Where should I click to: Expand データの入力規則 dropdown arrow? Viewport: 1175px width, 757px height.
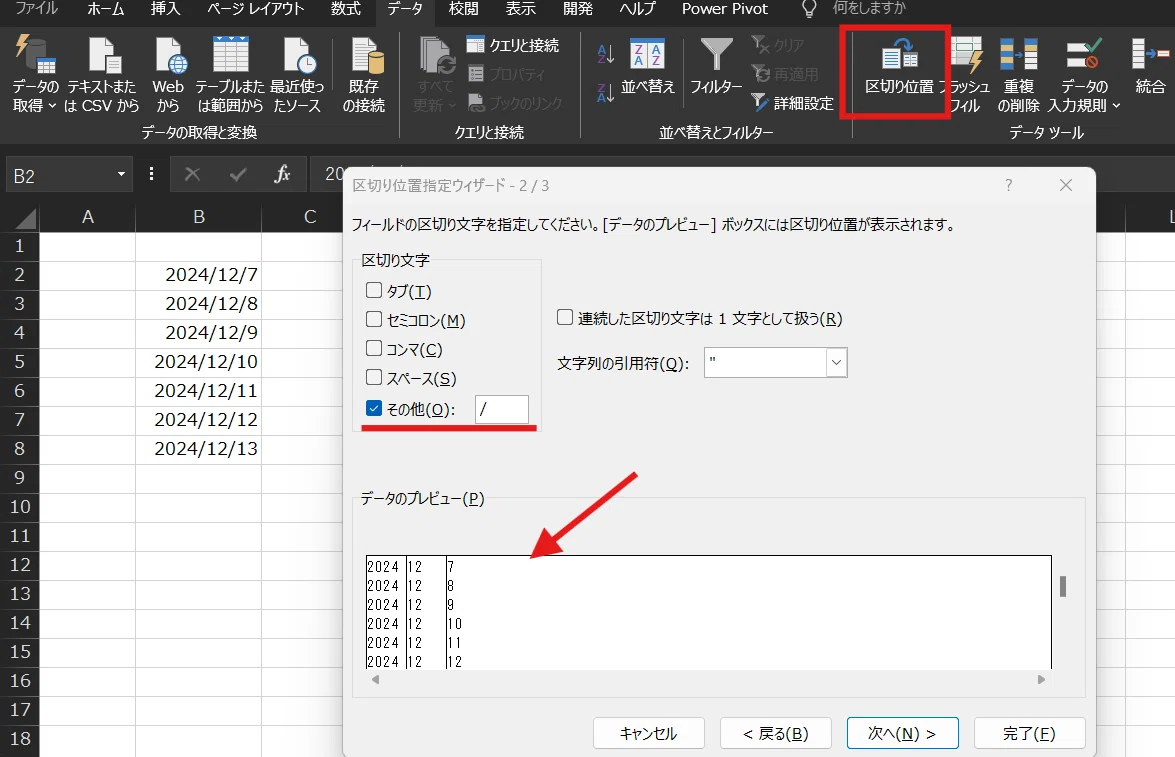coord(1116,106)
